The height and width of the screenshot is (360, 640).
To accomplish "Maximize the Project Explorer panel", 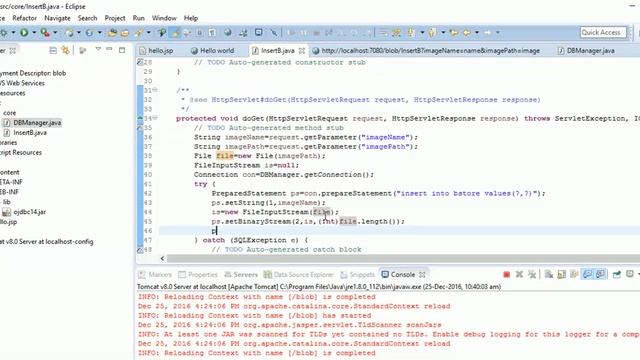I will pyautogui.click(x=122, y=50).
